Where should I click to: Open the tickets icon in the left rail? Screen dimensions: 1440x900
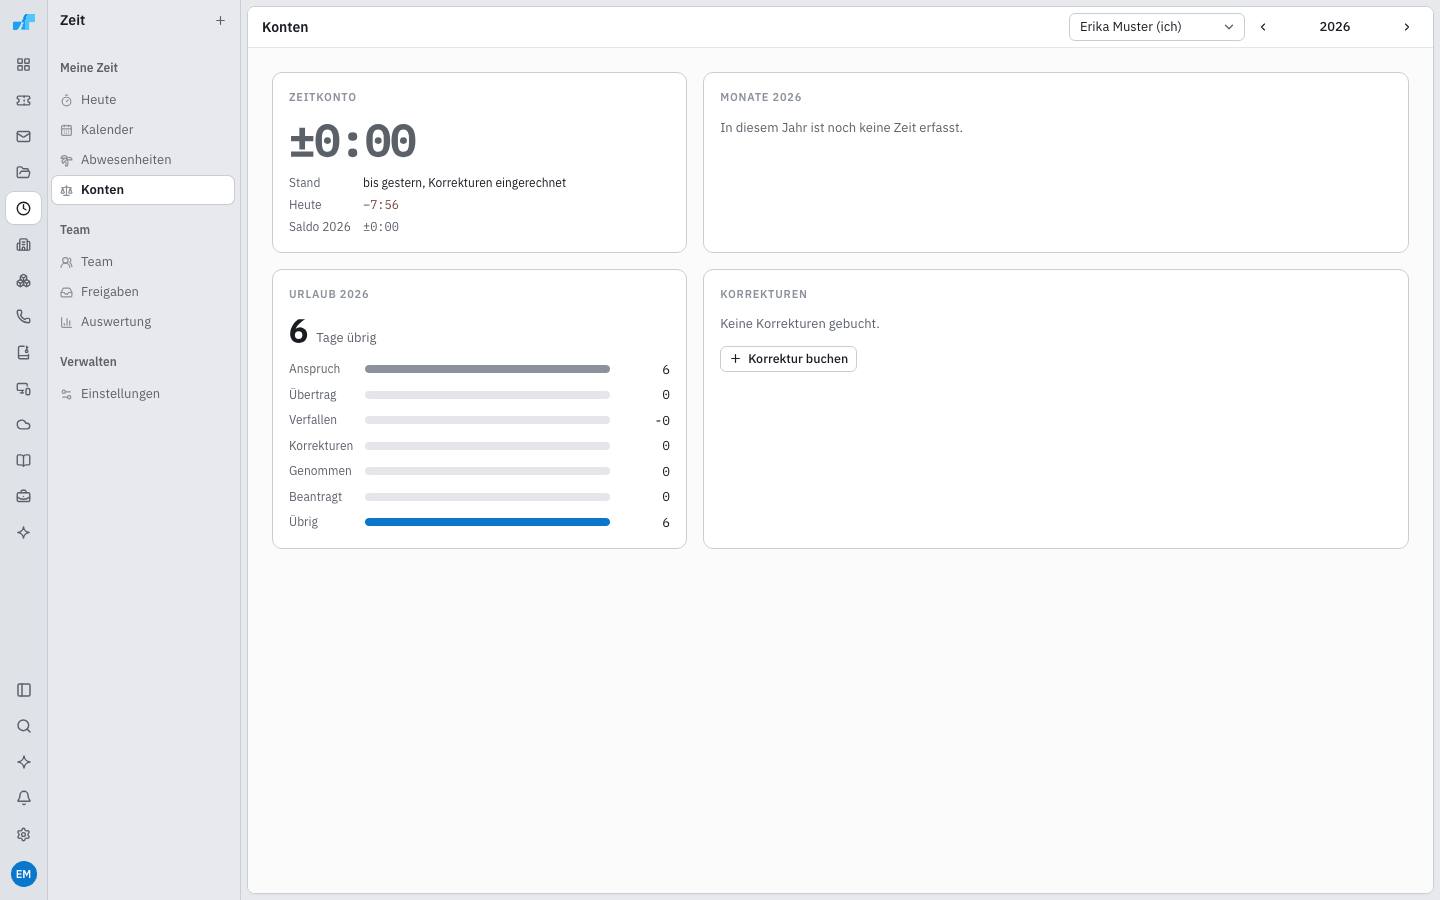[x=24, y=101]
